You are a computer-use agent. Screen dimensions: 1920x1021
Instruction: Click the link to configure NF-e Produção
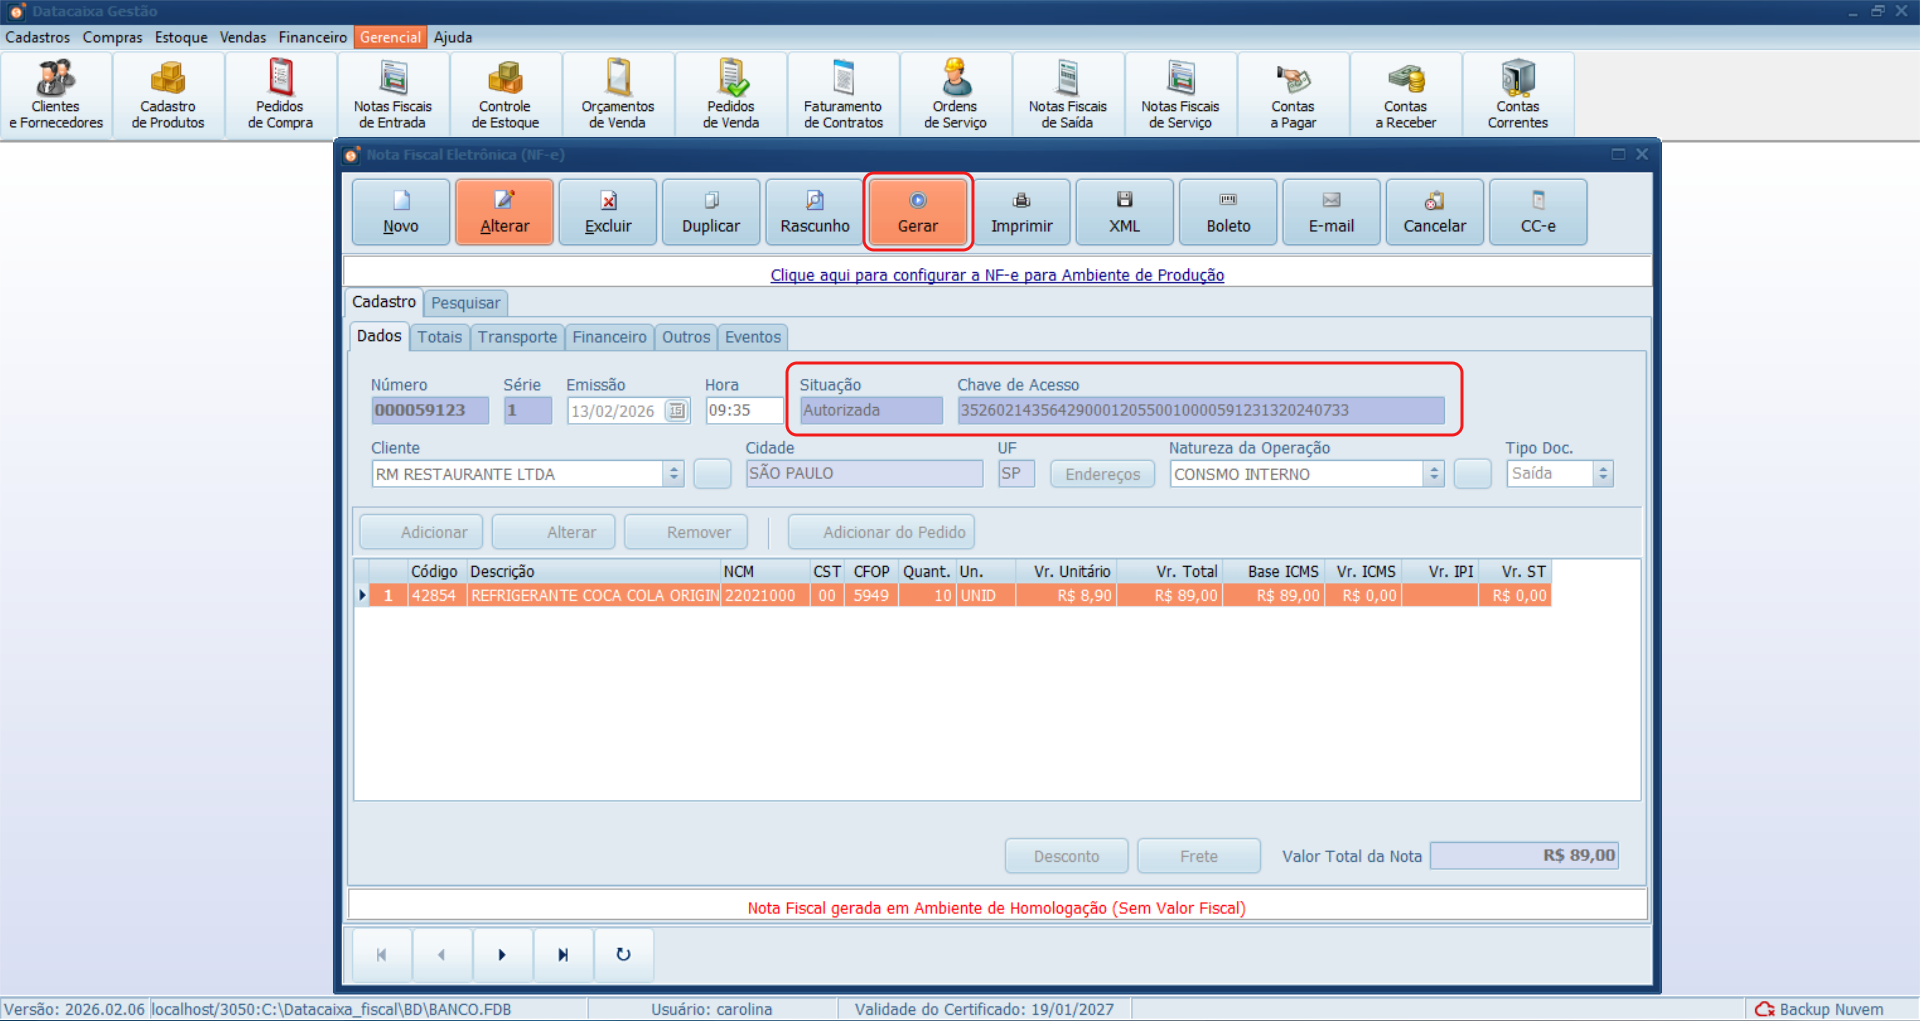997,275
